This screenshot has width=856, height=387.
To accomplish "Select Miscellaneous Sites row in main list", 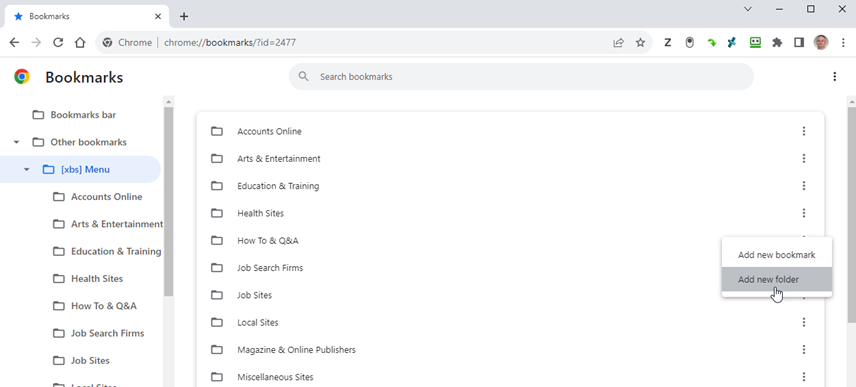I will 510,377.
